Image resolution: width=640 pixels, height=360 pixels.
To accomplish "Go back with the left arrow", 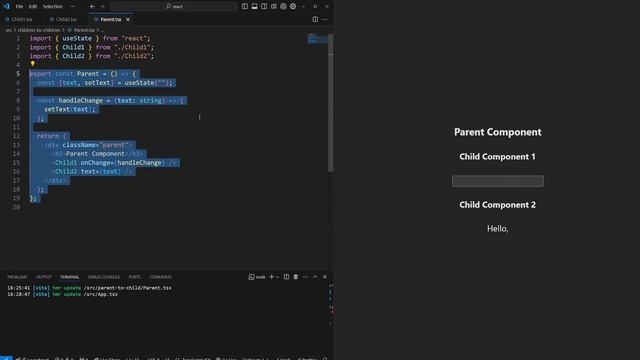I will click(93, 7).
